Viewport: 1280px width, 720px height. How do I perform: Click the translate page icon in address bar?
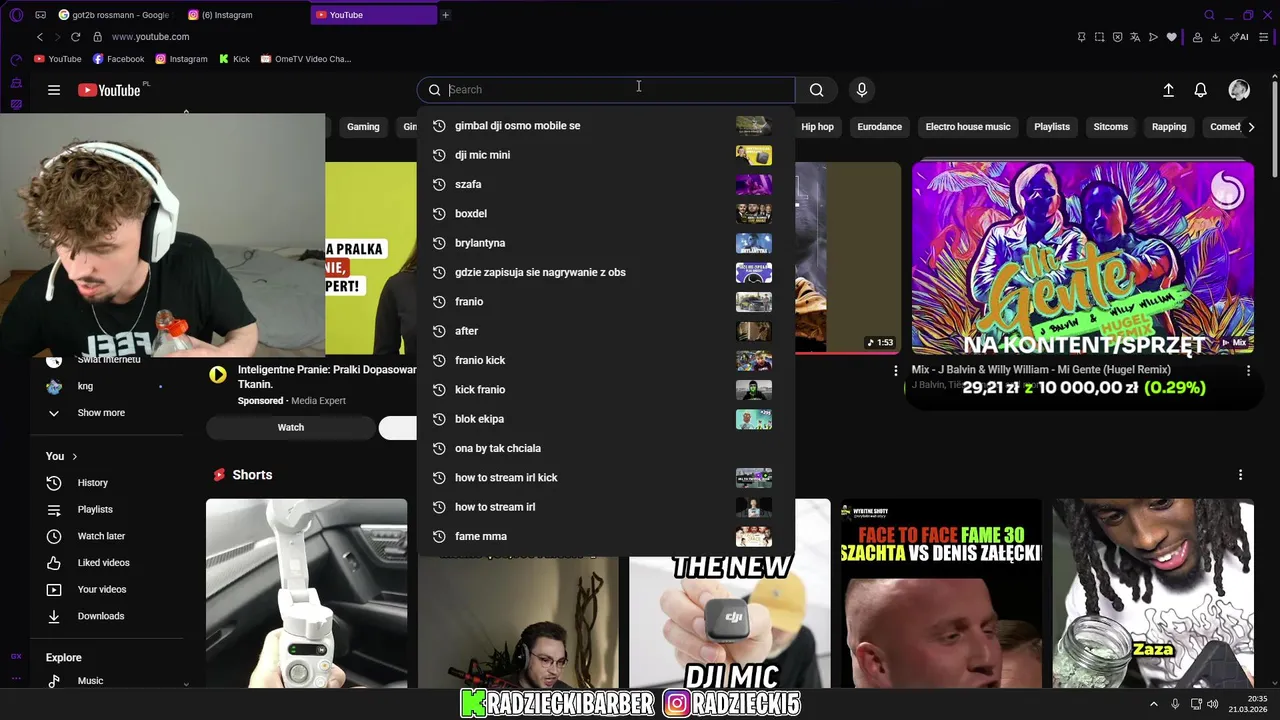coord(1135,37)
